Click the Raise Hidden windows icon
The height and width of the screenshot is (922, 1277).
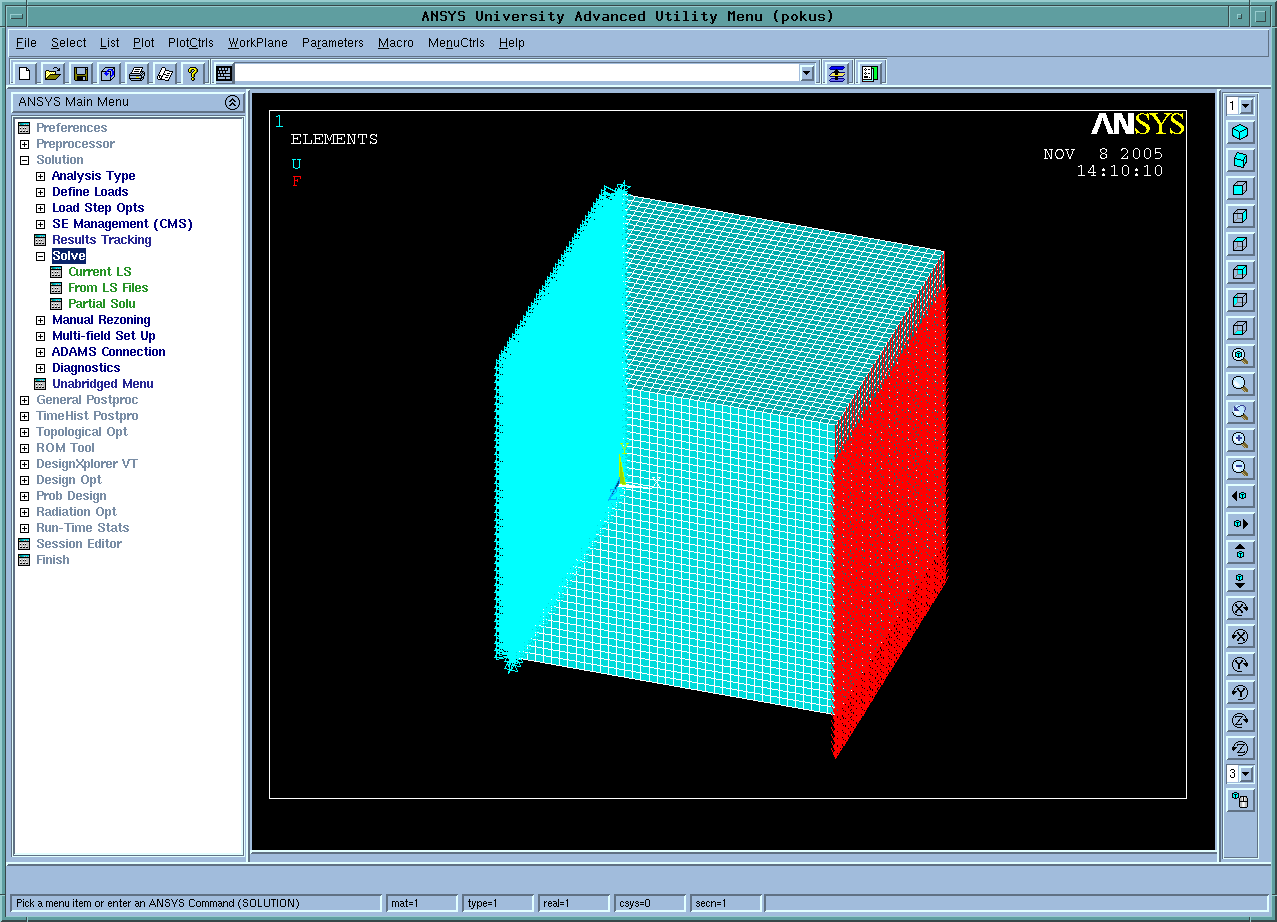837,73
